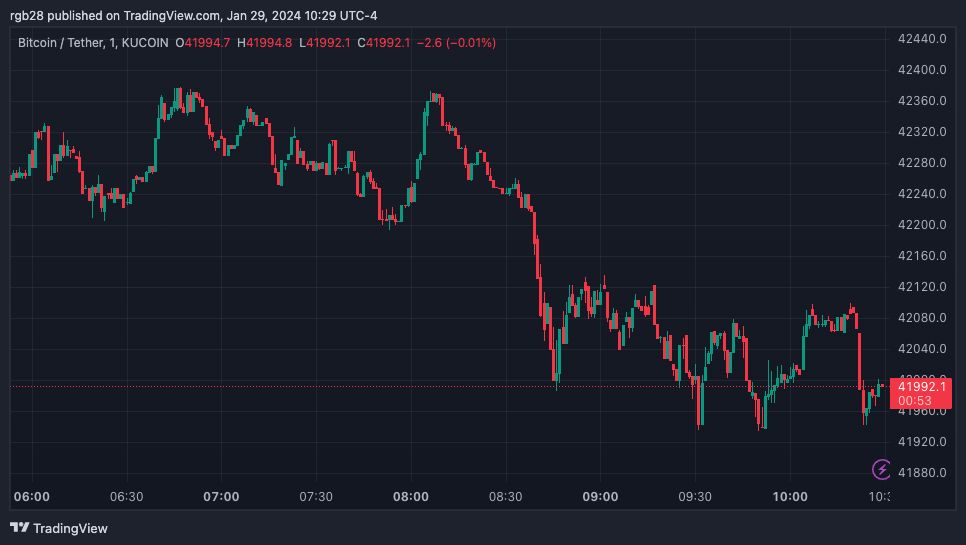The image size is (966, 545).
Task: Select the open value O41994.7
Action: point(203,43)
